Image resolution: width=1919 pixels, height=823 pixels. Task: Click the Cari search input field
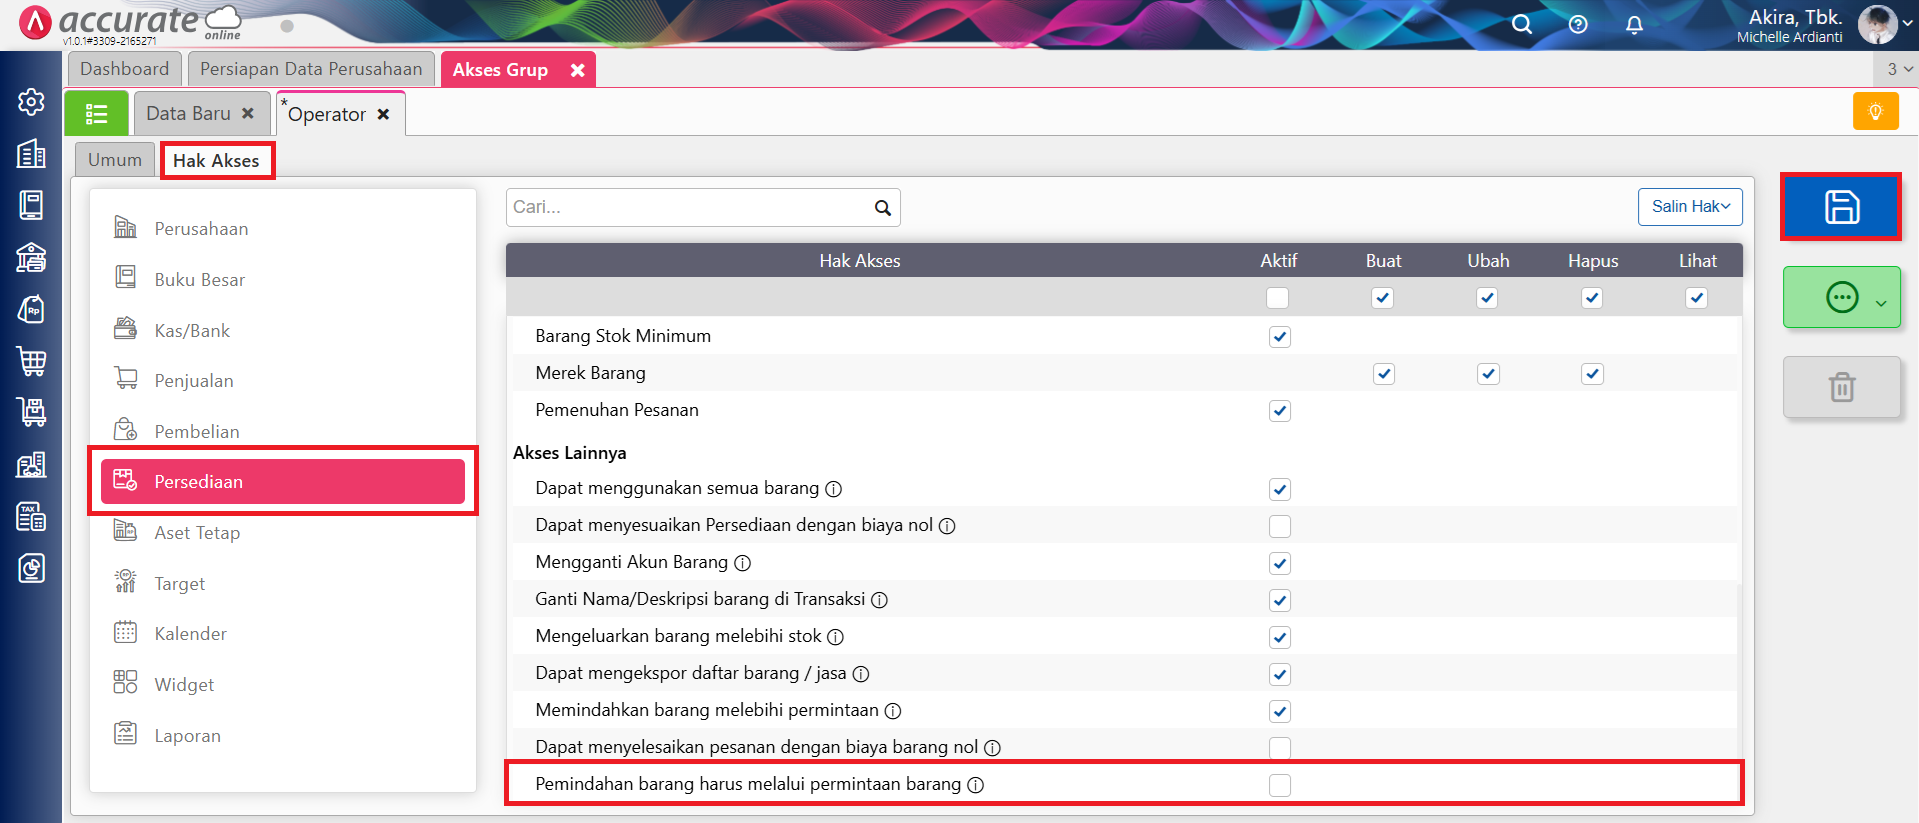tap(688, 207)
